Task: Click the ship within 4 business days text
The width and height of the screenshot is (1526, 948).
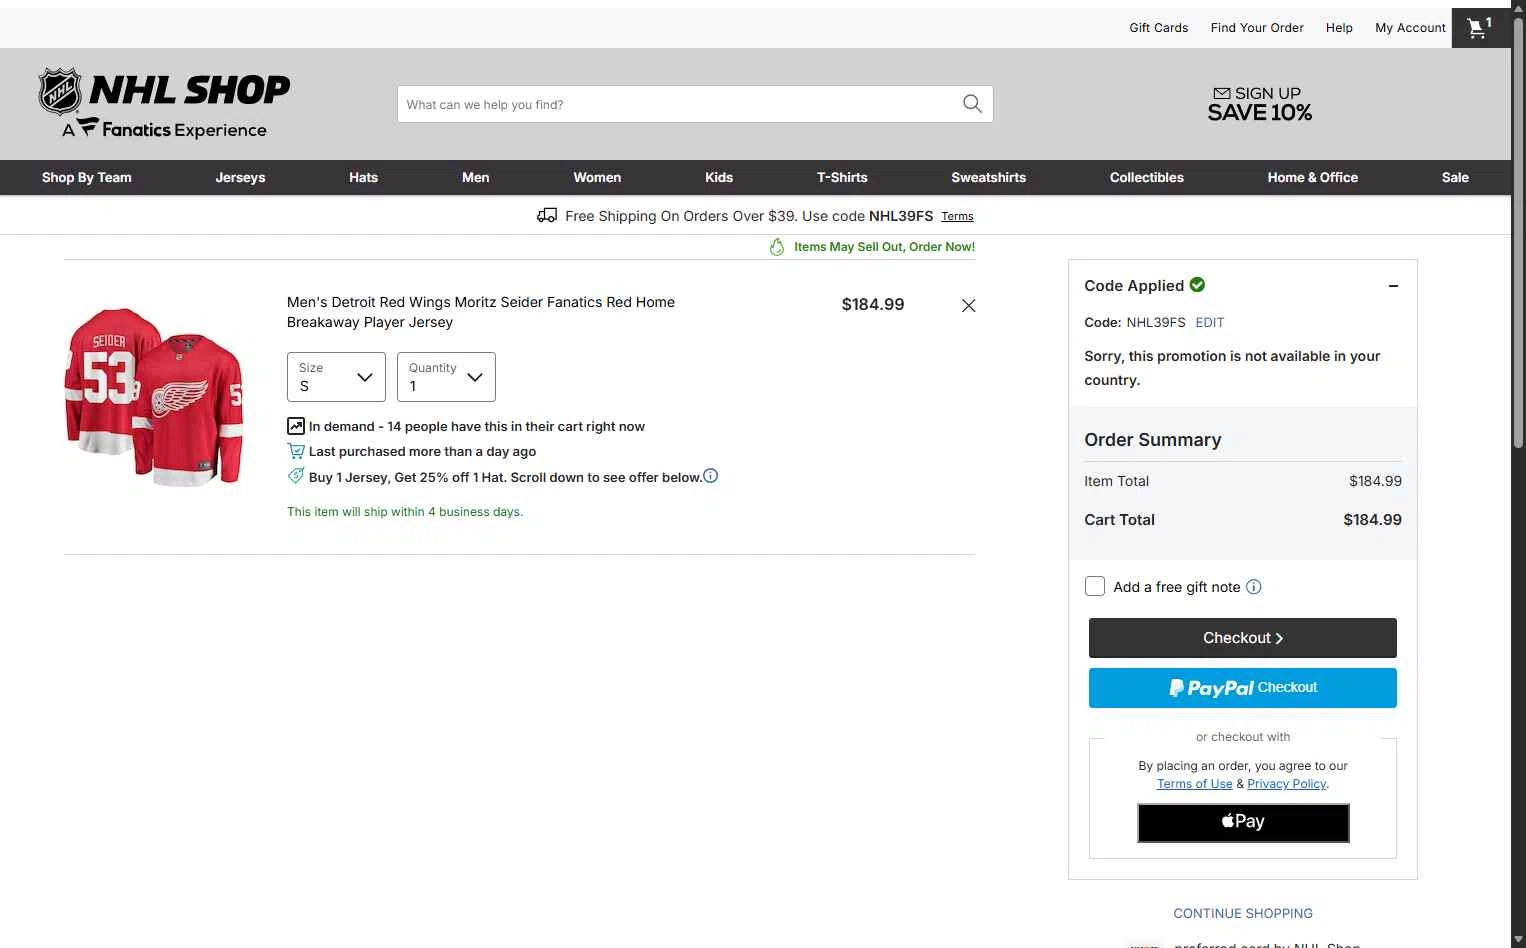Action: point(405,512)
